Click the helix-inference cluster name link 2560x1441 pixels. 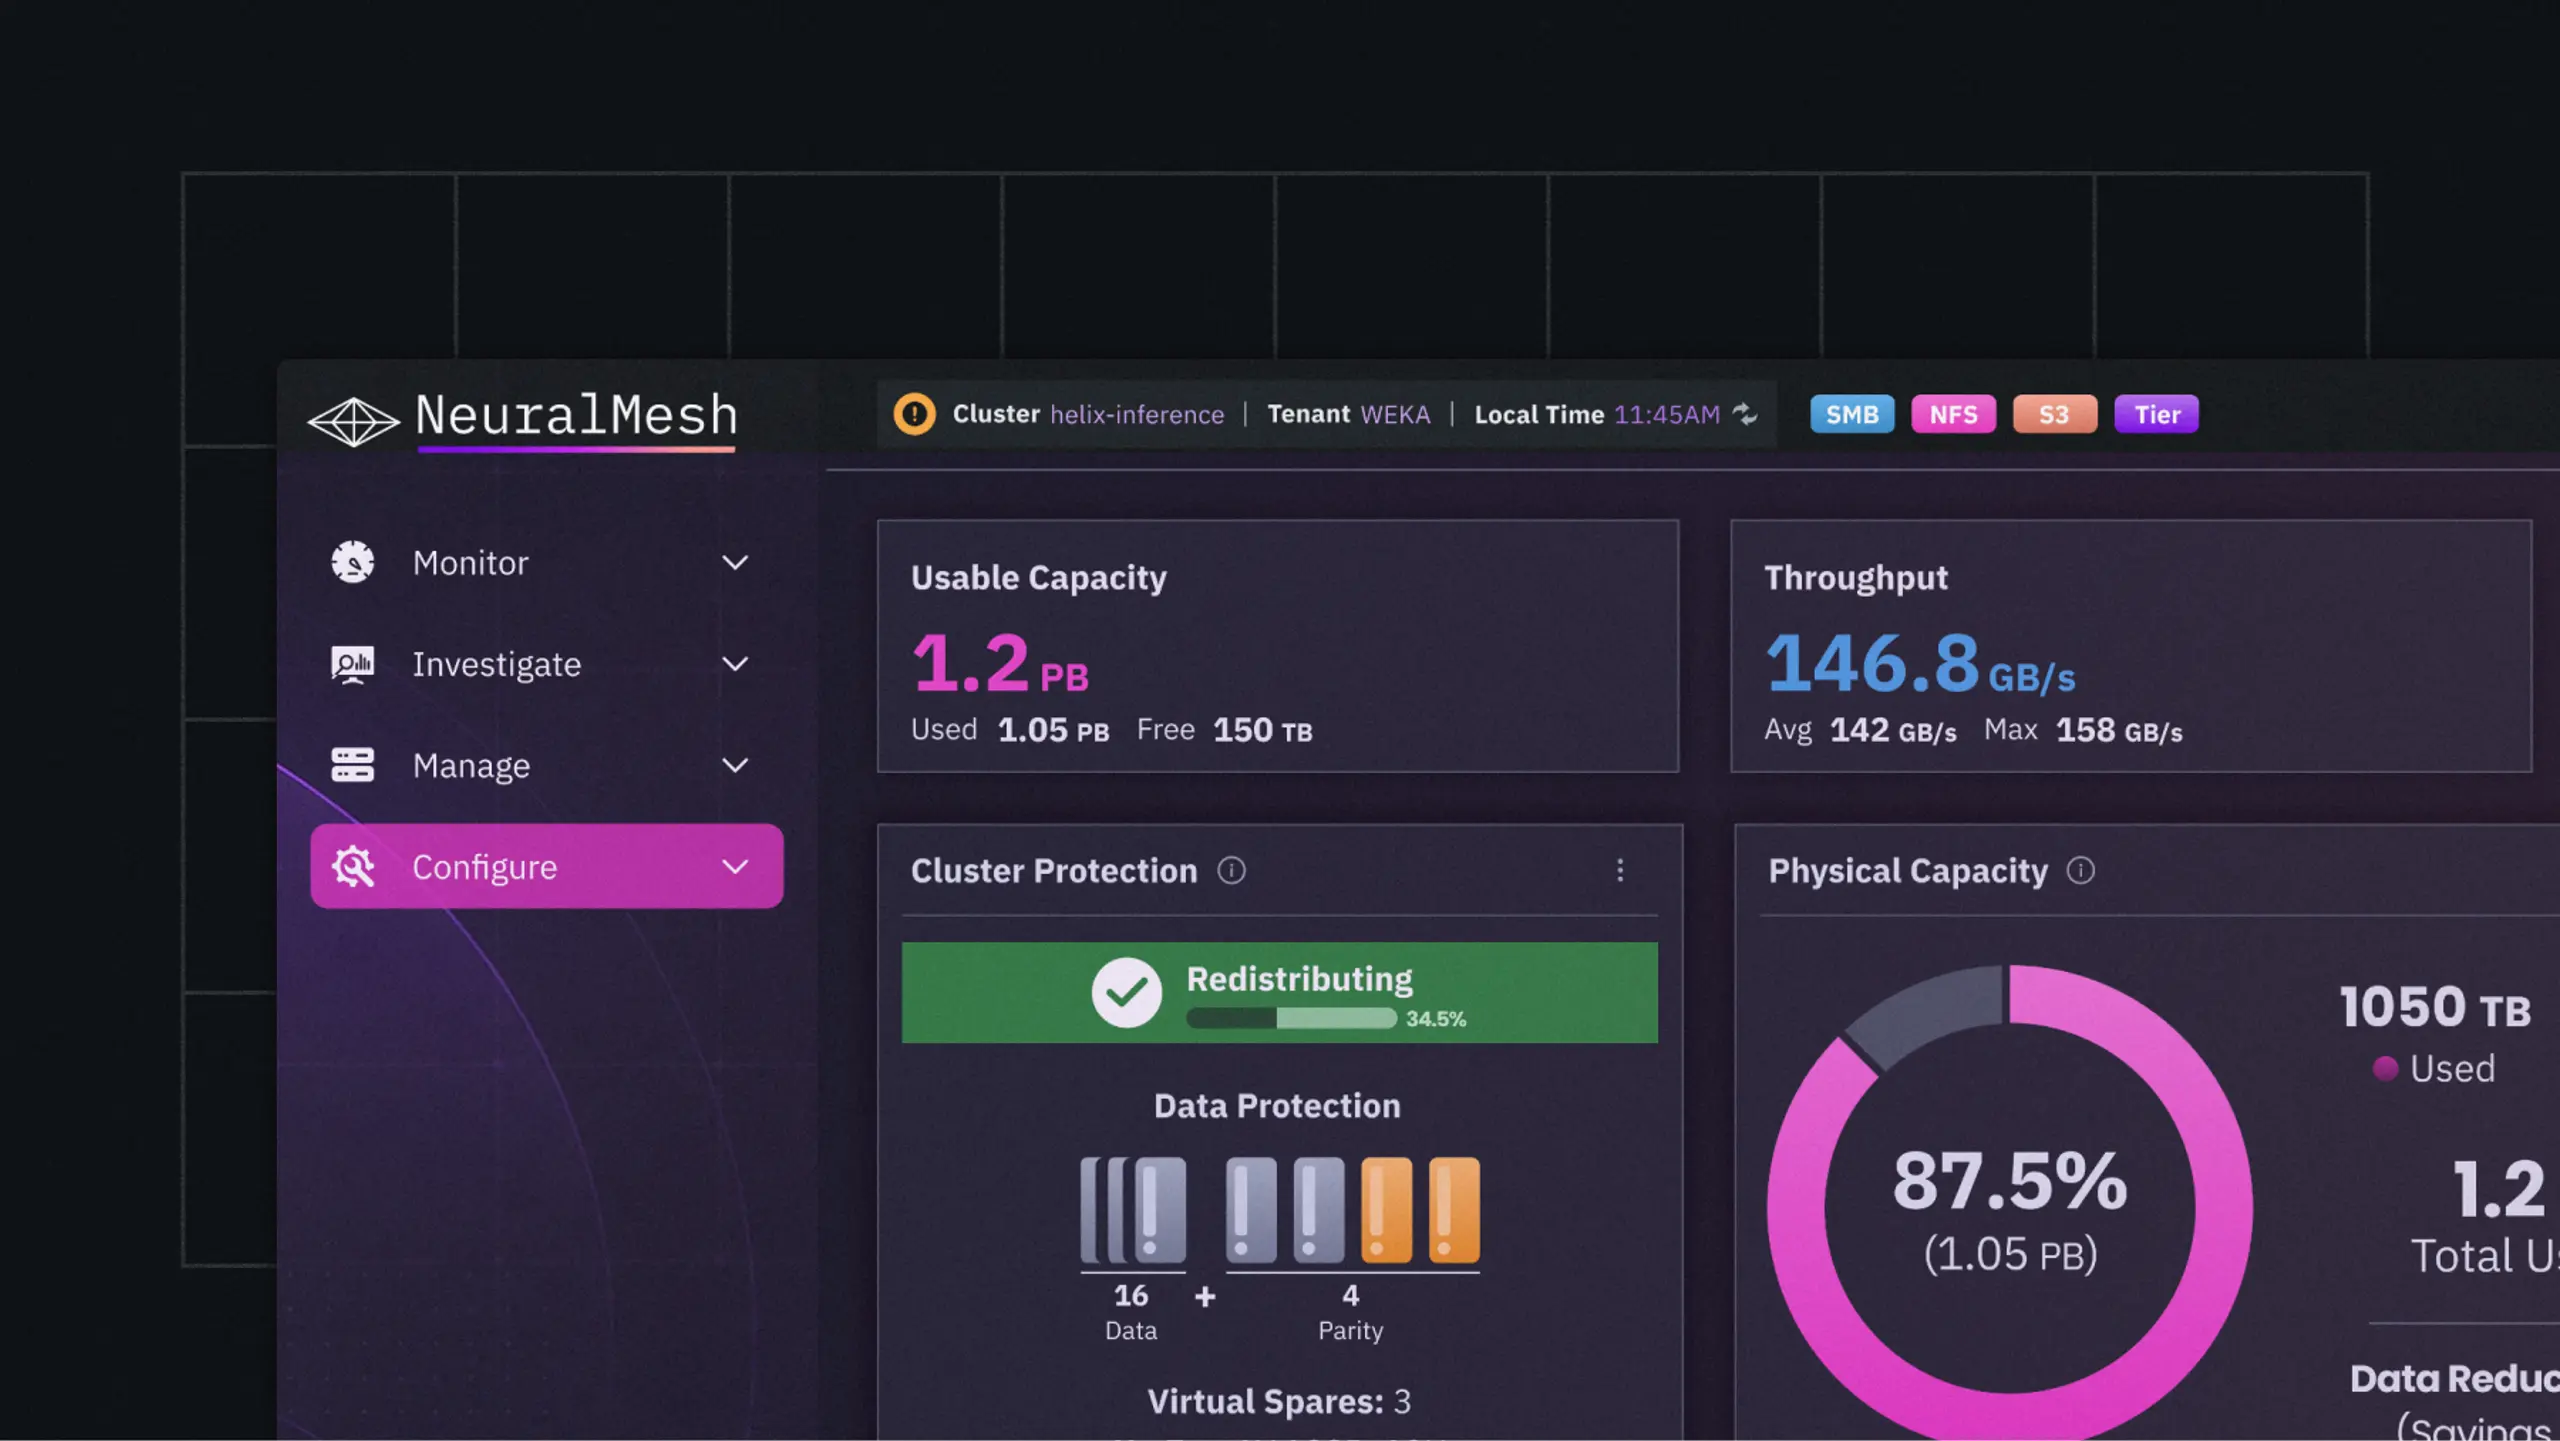coord(1137,415)
